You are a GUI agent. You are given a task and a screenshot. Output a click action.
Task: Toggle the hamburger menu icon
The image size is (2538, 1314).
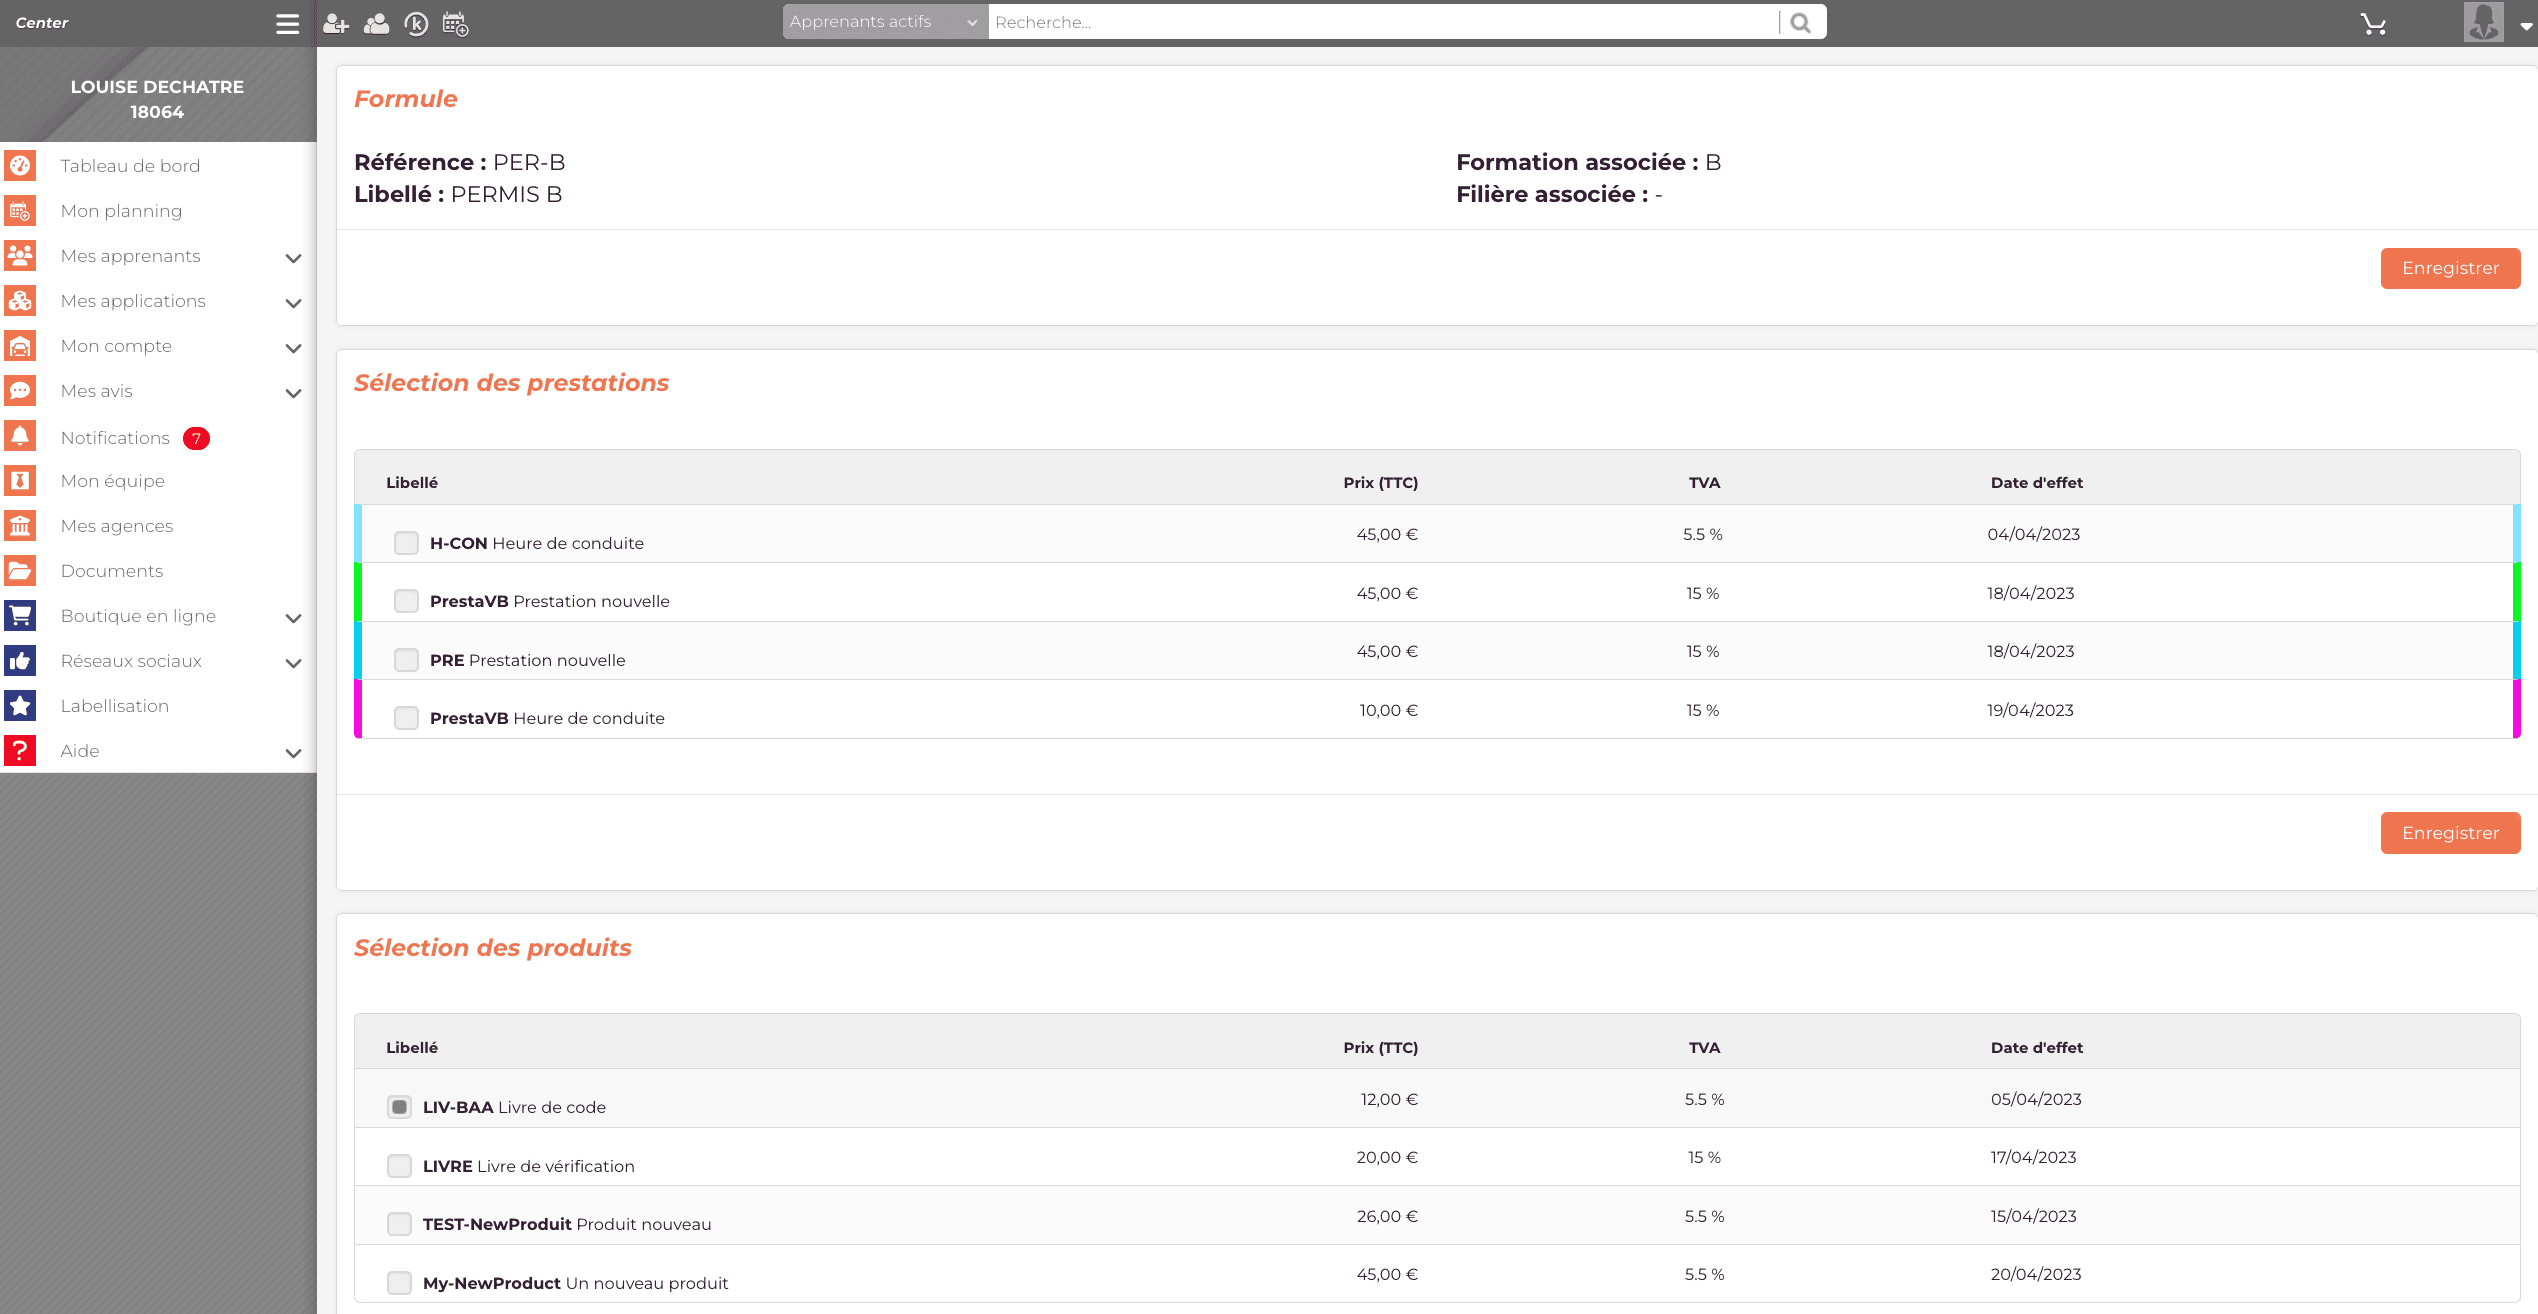pos(287,23)
